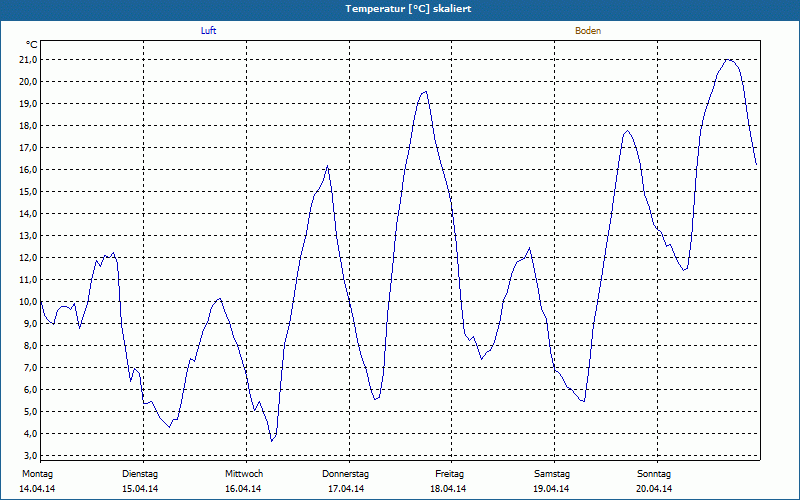Click the Donnerstag day label
This screenshot has width=800, height=500.
click(345, 474)
